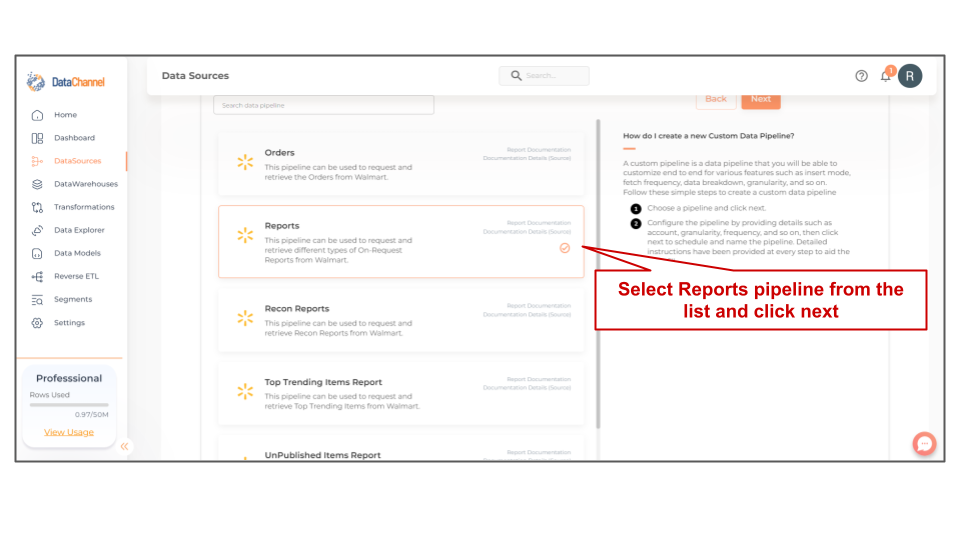Open Recon Reports Report Documentation link
960x540 pixels.
(x=539, y=306)
